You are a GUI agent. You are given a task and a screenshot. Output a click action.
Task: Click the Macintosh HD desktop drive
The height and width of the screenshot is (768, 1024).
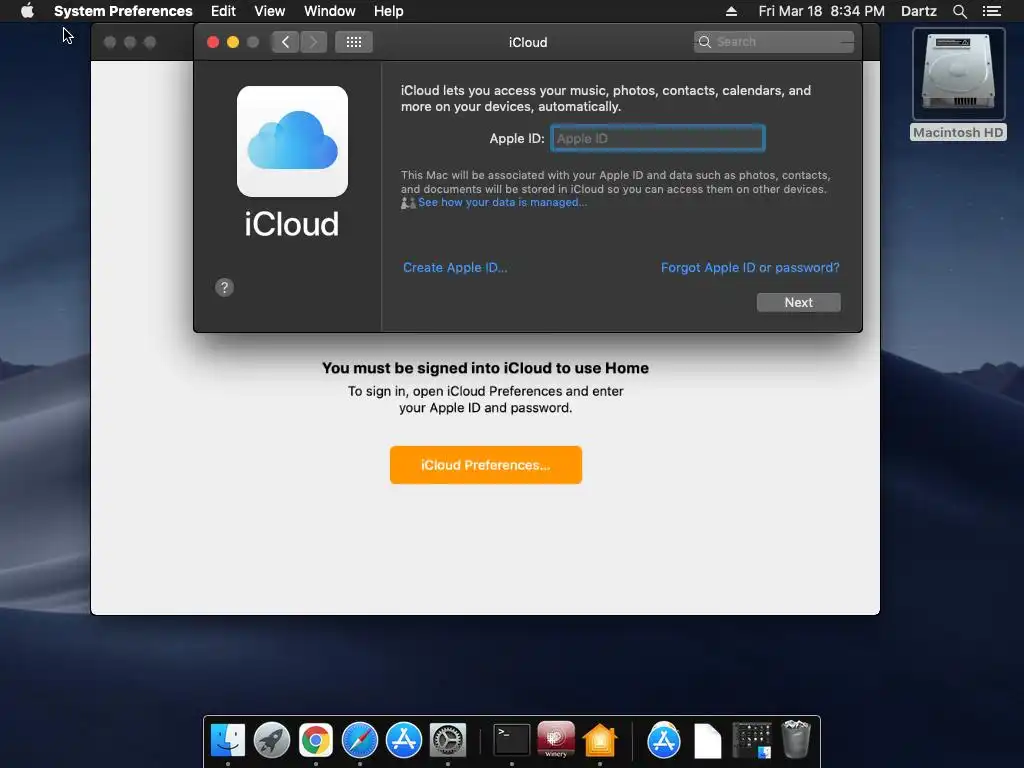(x=958, y=84)
